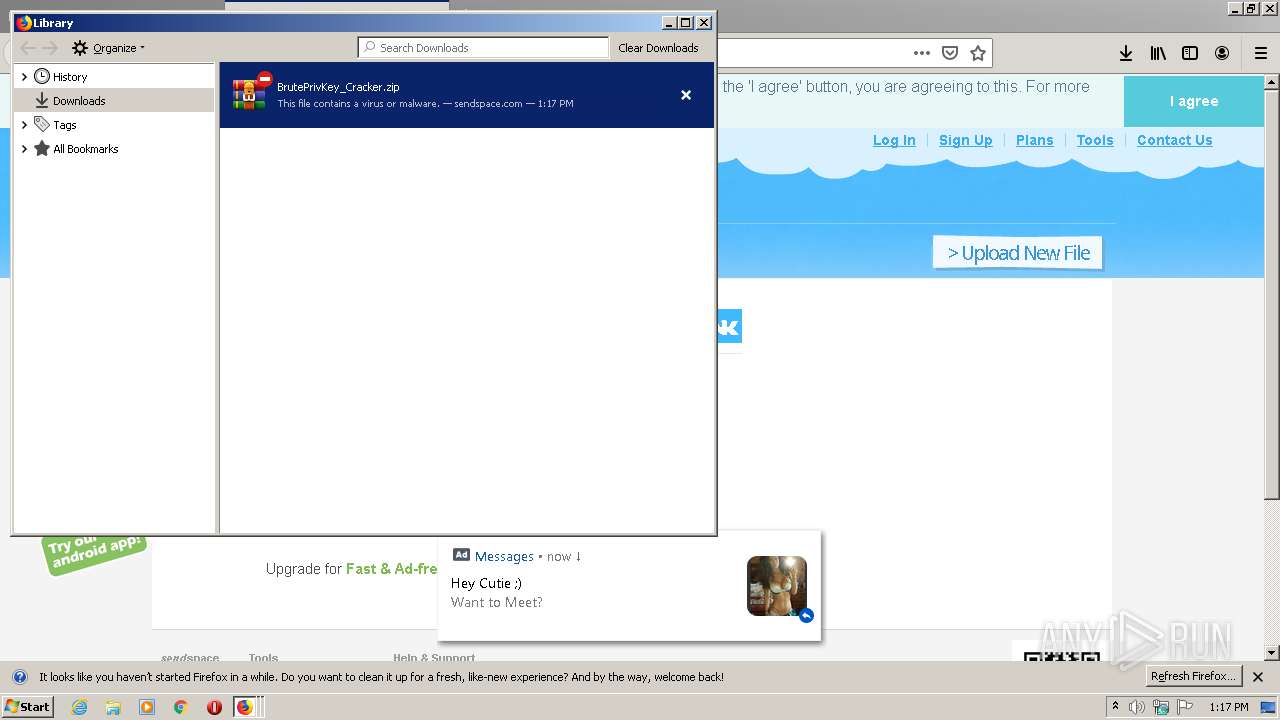
Task: Select History in the sidebar
Action: (69, 77)
